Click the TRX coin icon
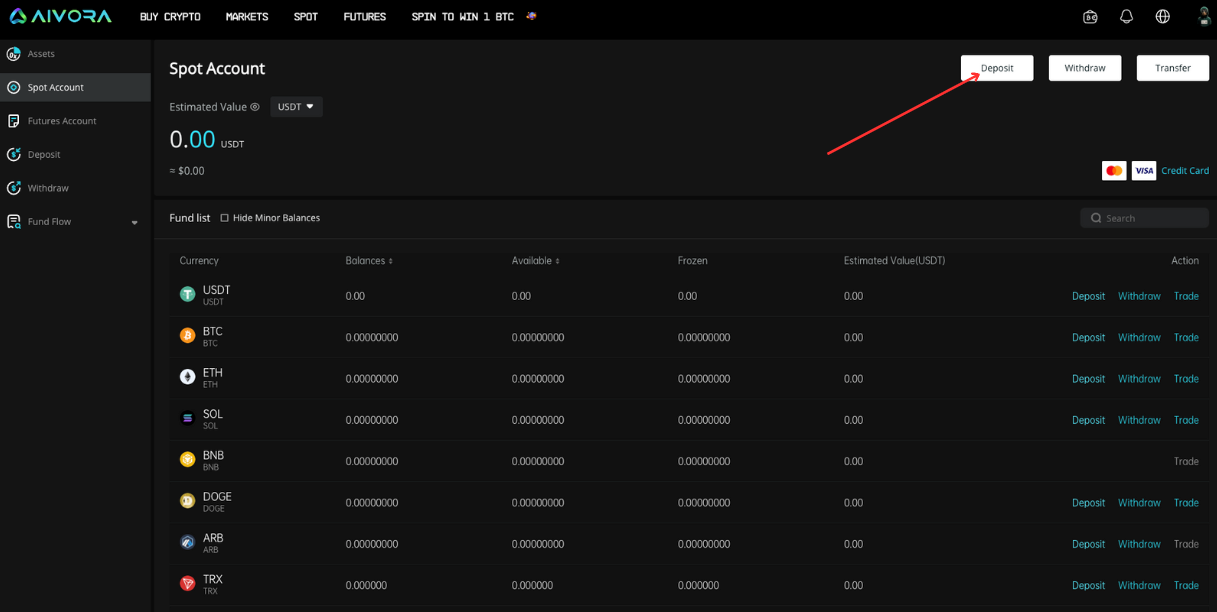The width and height of the screenshot is (1217, 612). [x=187, y=584]
